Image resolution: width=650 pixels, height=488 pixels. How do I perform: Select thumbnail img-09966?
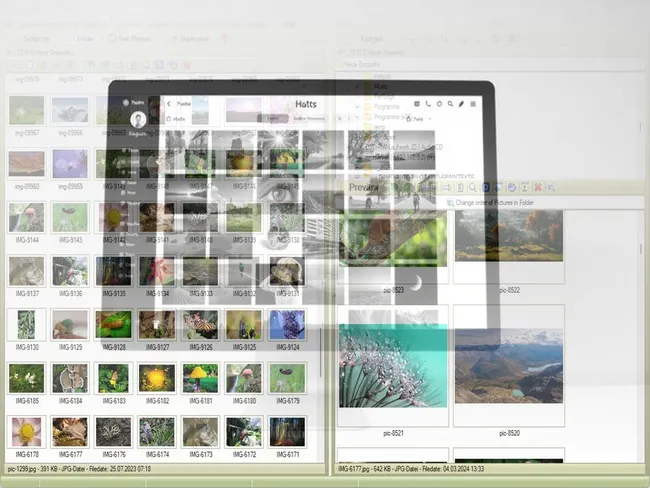pos(70,110)
